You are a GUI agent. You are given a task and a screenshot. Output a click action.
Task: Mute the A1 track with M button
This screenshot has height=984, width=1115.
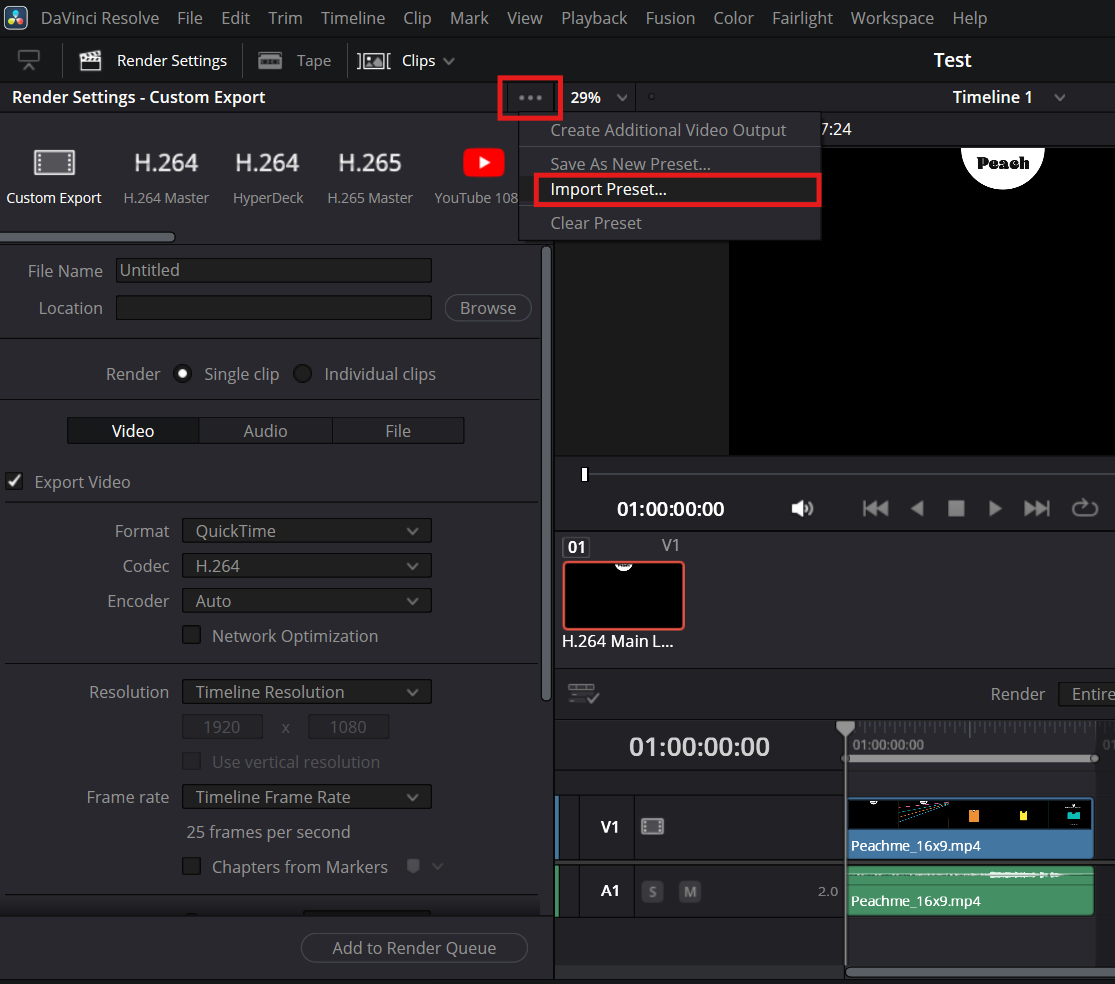click(690, 891)
